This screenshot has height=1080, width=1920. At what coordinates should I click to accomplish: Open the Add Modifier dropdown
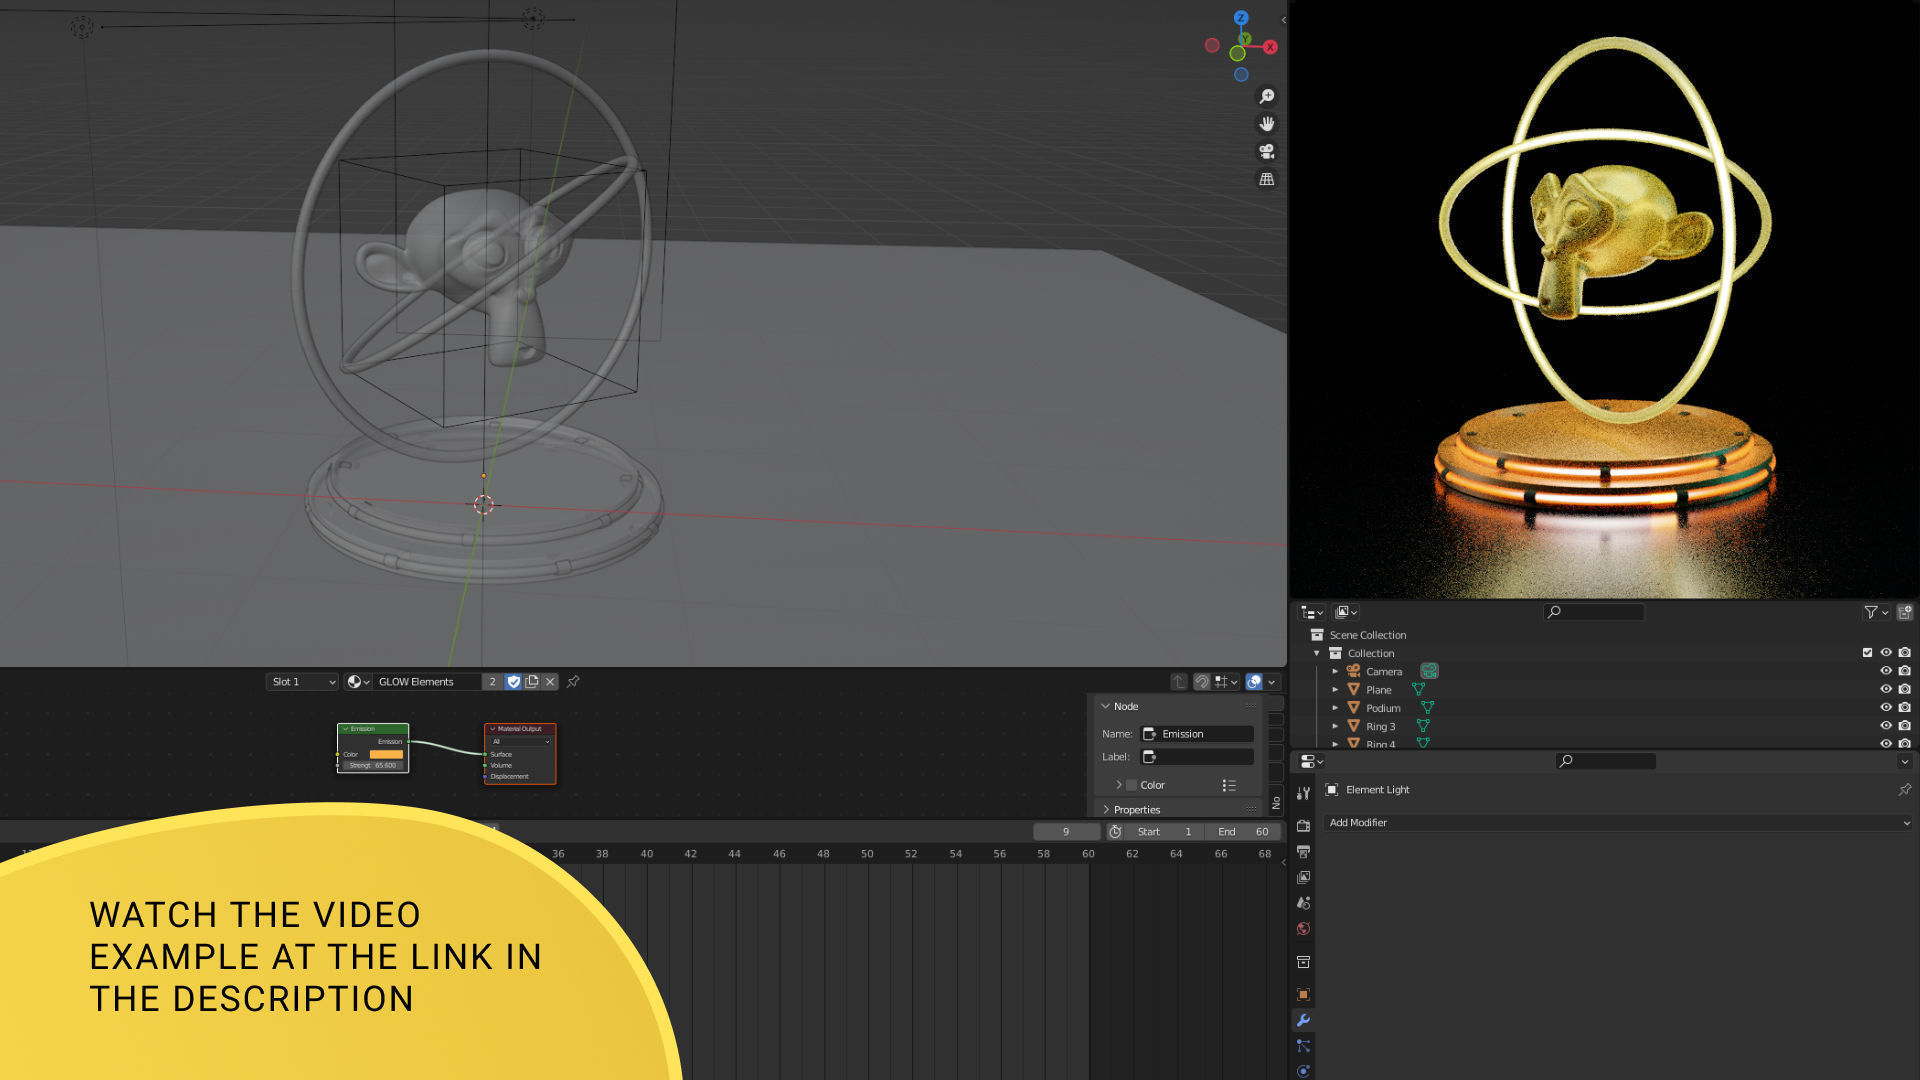pyautogui.click(x=1619, y=823)
